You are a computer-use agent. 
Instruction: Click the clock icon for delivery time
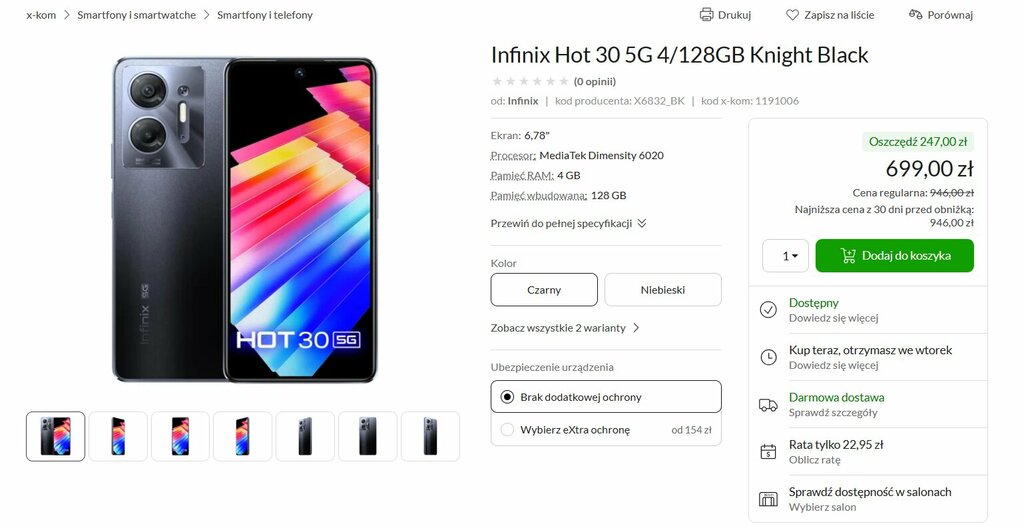pos(768,357)
